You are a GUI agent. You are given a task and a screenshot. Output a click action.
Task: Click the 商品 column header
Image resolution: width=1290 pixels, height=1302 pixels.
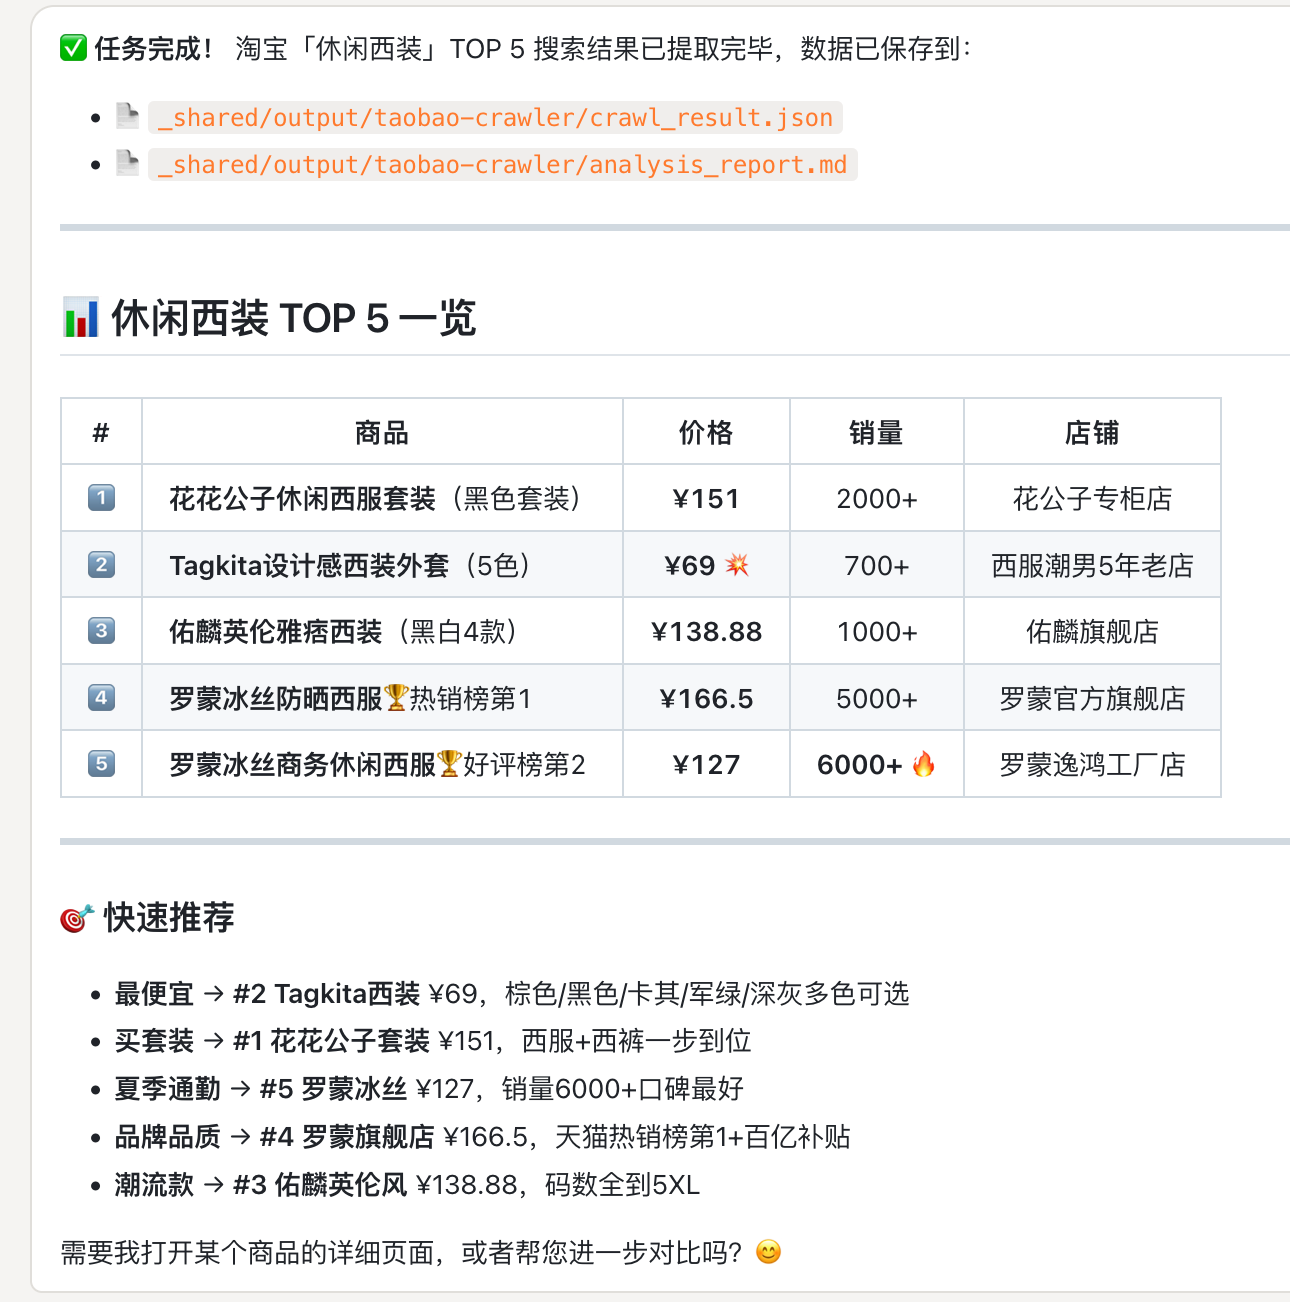point(382,432)
